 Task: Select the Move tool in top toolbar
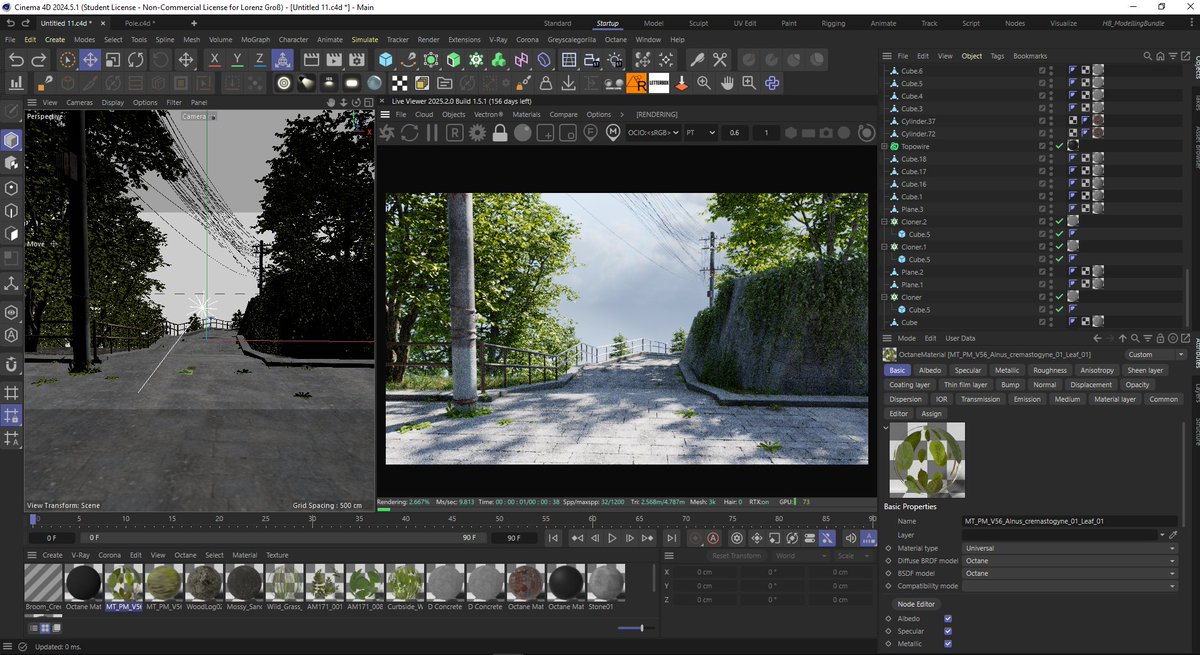tap(90, 60)
